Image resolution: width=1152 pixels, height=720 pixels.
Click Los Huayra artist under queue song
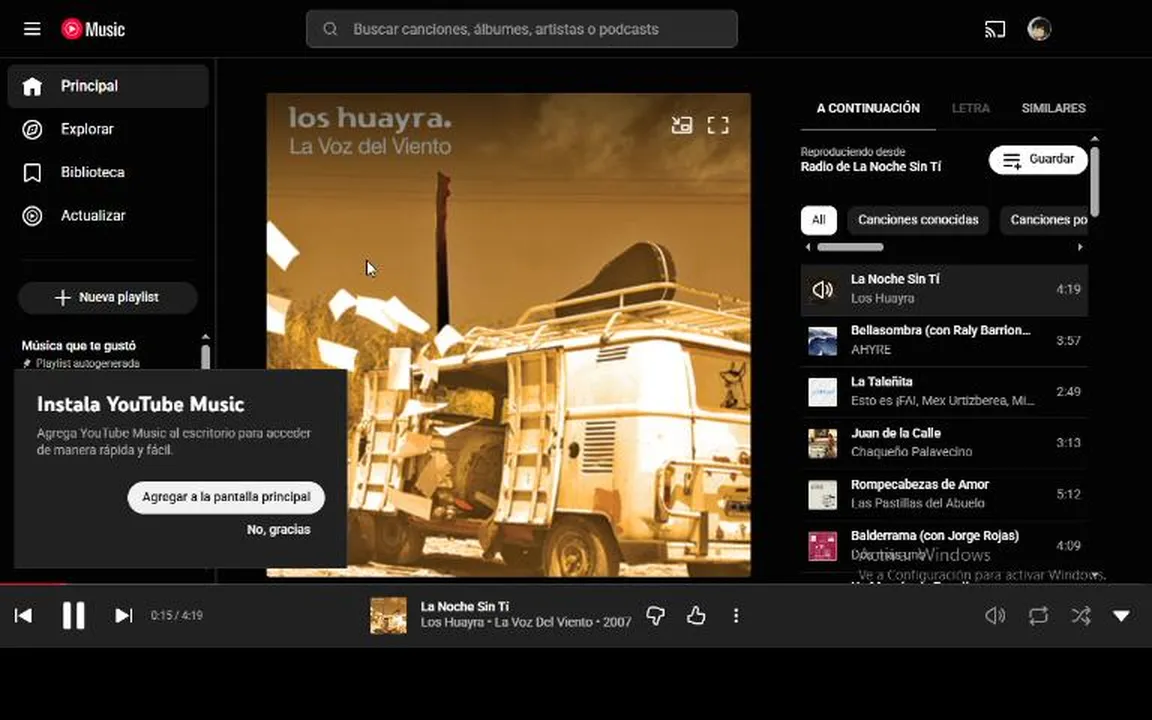(x=882, y=298)
